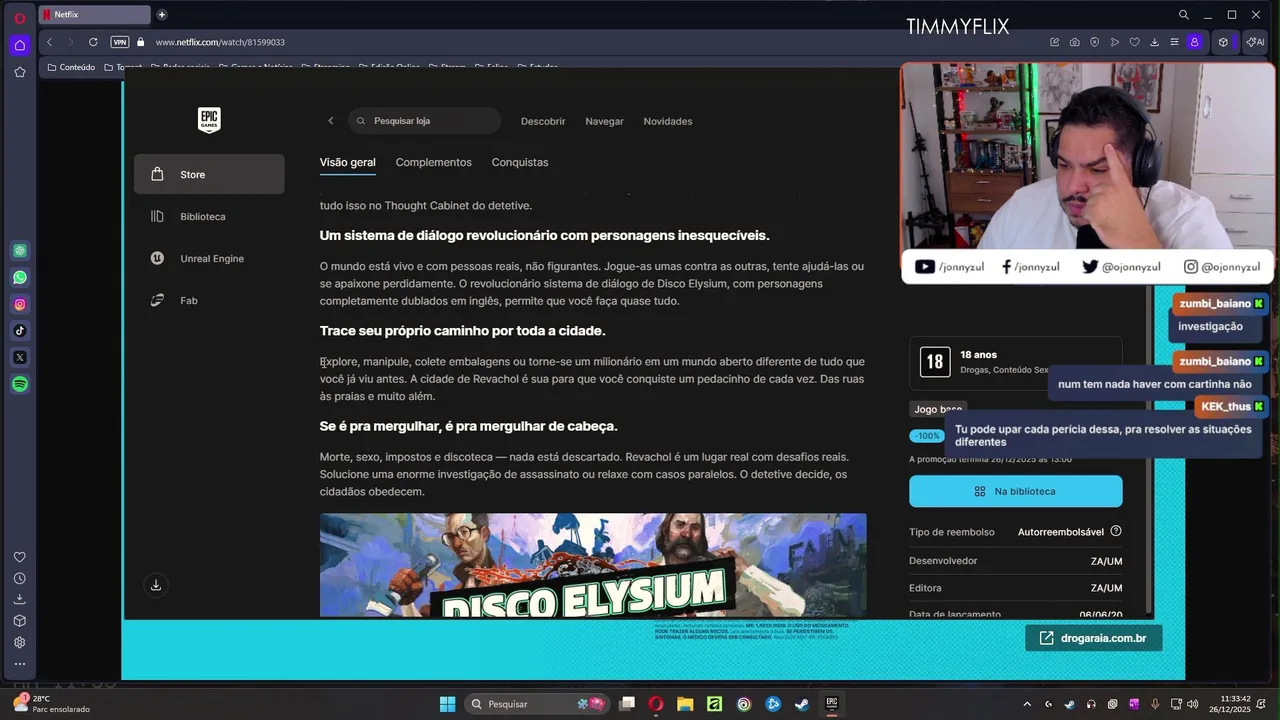1280x720 pixels.
Task: Open TikTok in Opera sidebar
Action: (x=20, y=331)
